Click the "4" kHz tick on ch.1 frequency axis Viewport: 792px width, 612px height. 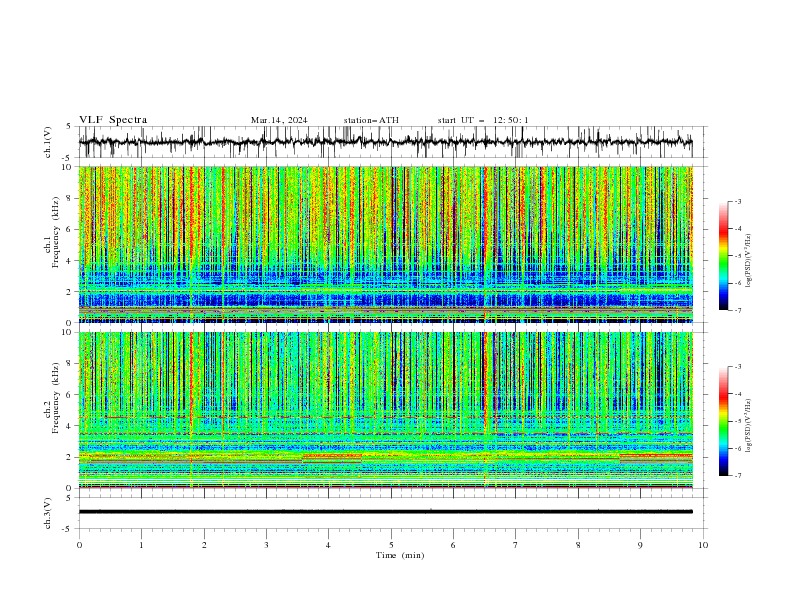(x=69, y=261)
